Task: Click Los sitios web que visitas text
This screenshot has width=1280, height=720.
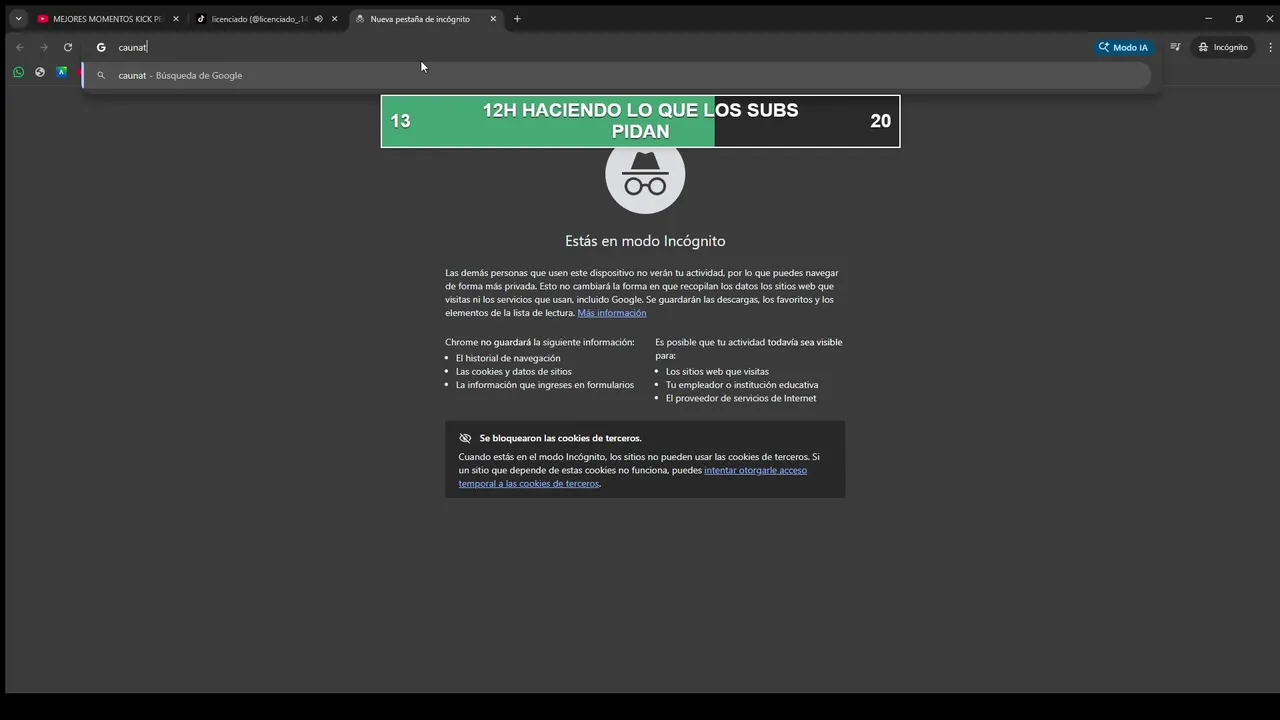Action: click(x=717, y=371)
